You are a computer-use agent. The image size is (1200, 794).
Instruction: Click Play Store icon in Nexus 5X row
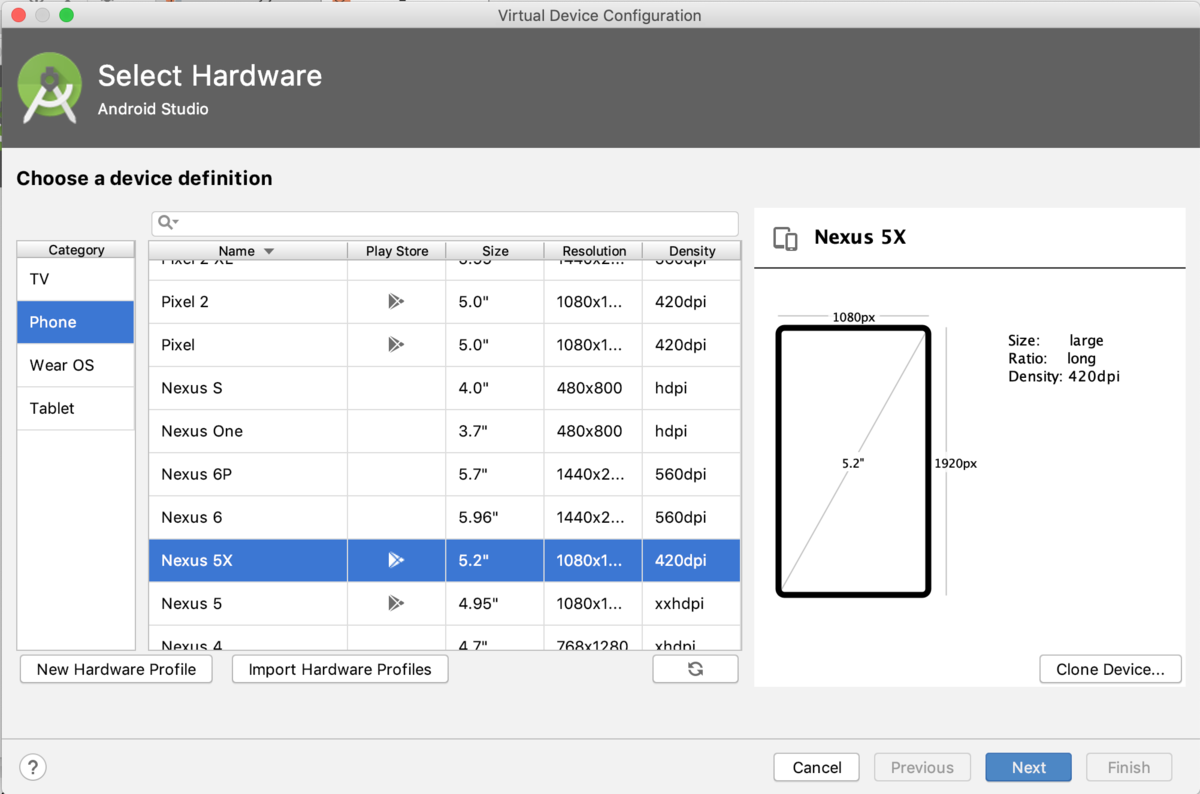396,560
